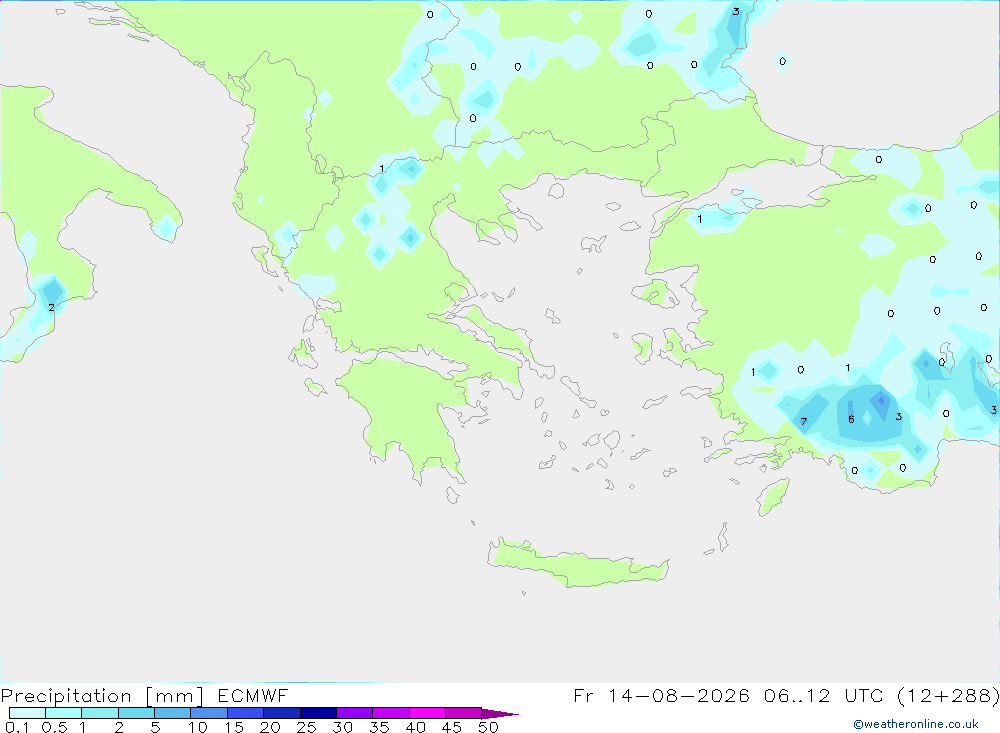Open the weatheronline.co.uk copyright link
1000x733 pixels.
[916, 724]
